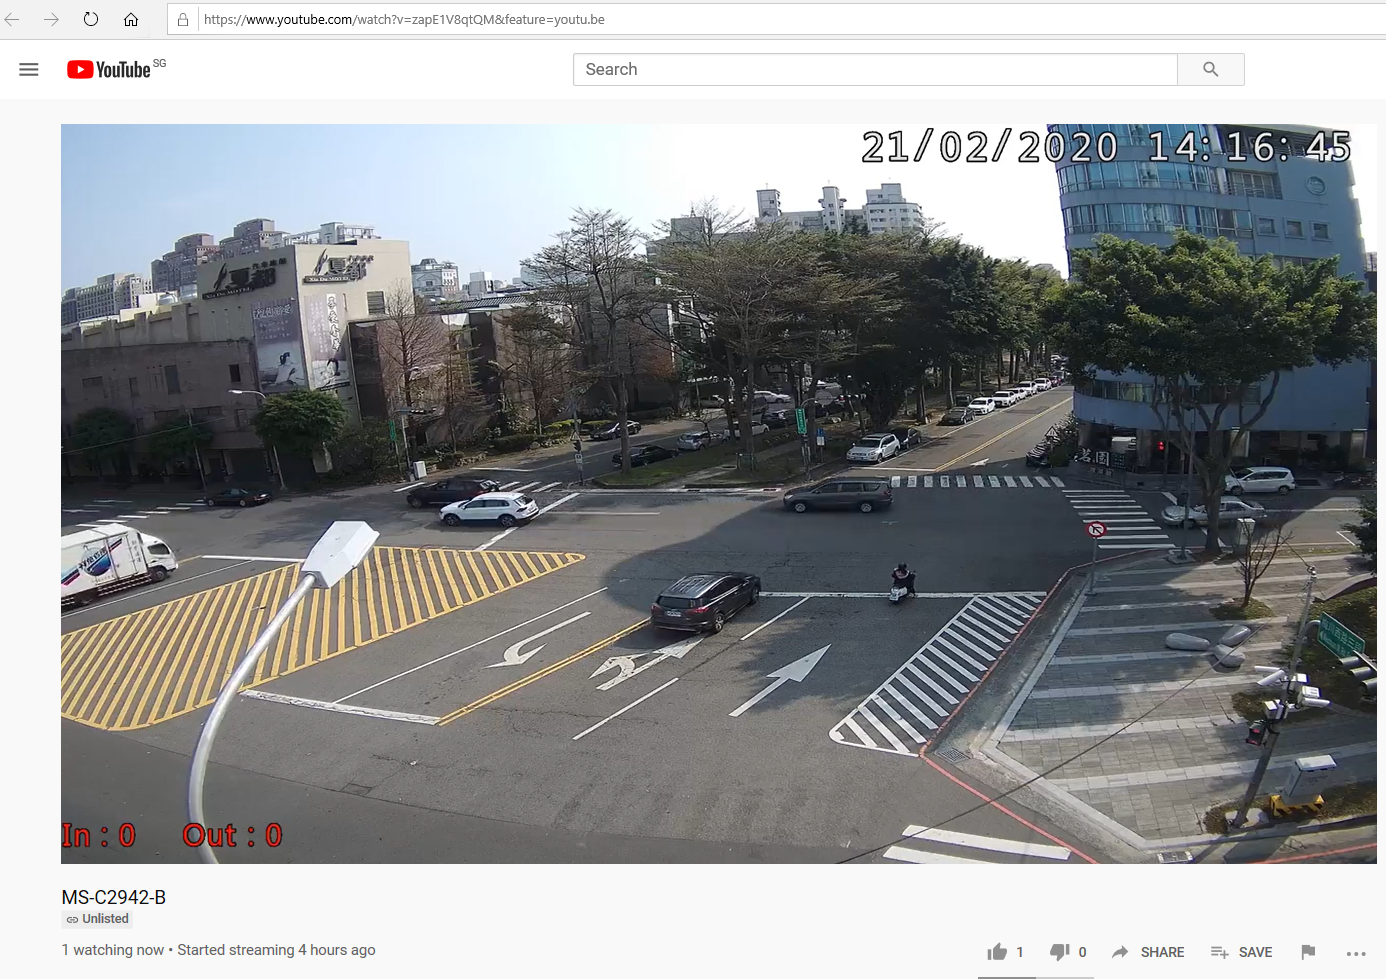Screen dimensions: 1386x979
Task: Select the YouTube URL in the address bar
Action: tap(404, 19)
